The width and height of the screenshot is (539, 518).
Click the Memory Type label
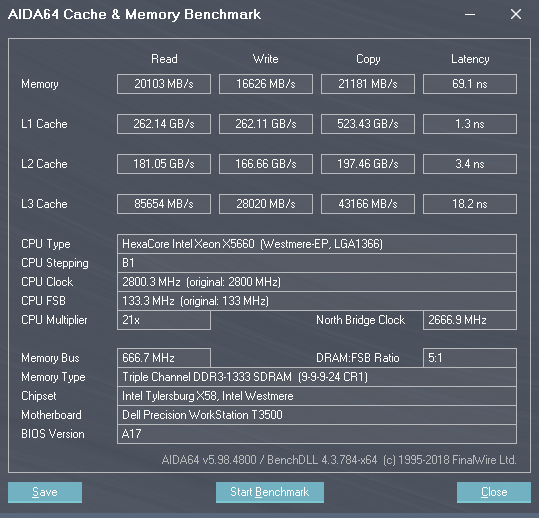(x=53, y=377)
